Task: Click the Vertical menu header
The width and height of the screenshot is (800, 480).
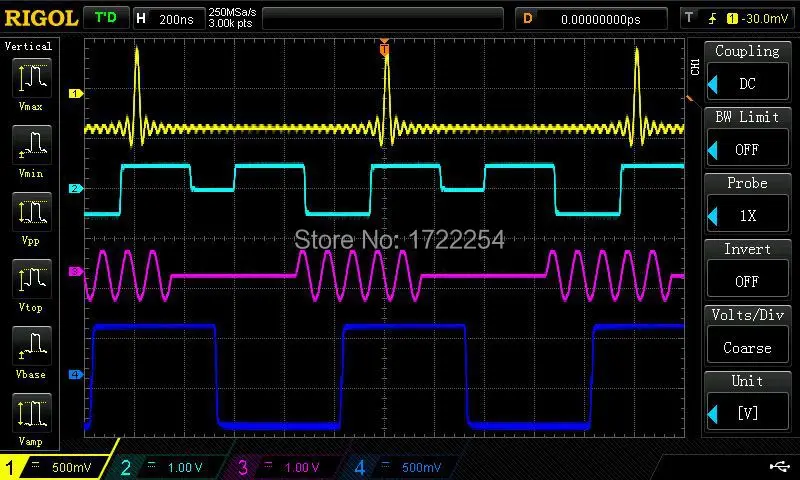Action: [29, 46]
